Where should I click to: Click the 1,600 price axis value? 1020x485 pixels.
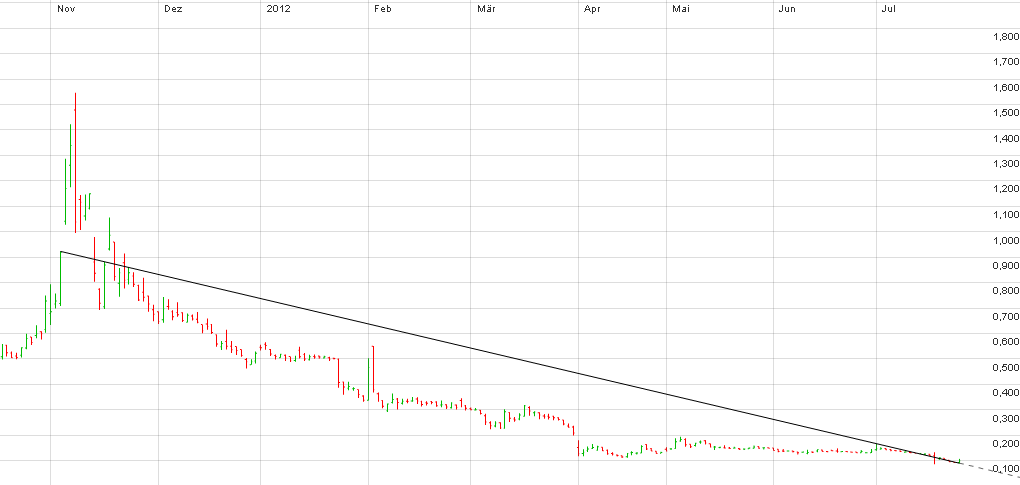pyautogui.click(x=1006, y=88)
